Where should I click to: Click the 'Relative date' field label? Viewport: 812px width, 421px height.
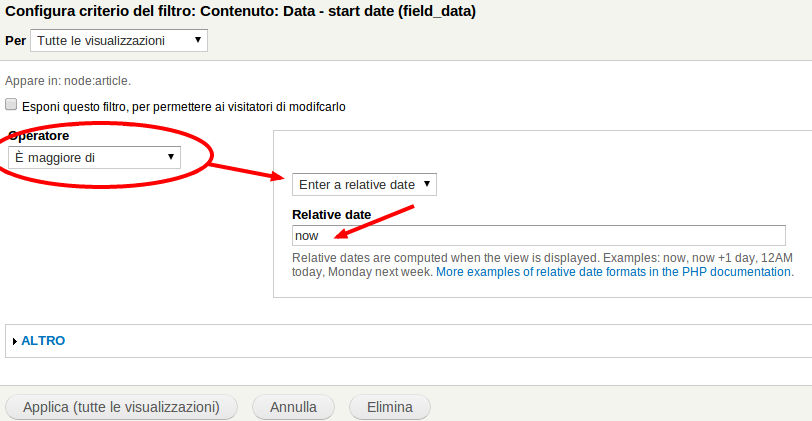tap(331, 214)
